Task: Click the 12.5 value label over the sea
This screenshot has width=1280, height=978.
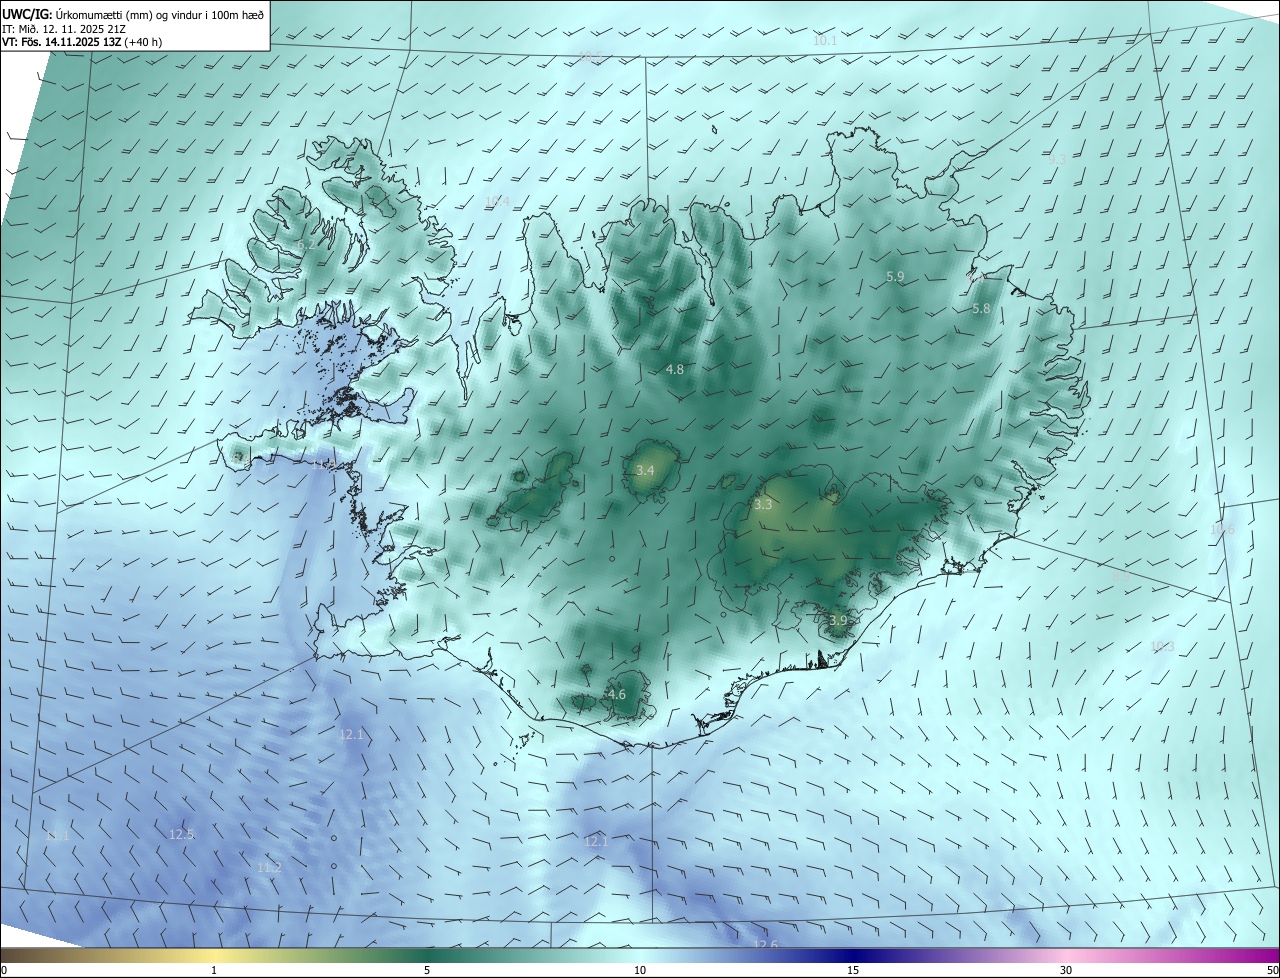Action: [x=181, y=834]
